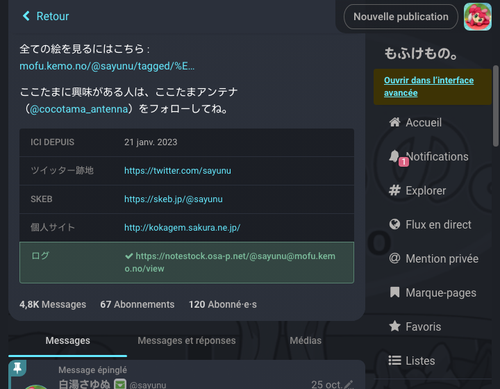The width and height of the screenshot is (500, 389).
Task: Click the pencil edited icon near 25 oct.
Action: point(348,384)
